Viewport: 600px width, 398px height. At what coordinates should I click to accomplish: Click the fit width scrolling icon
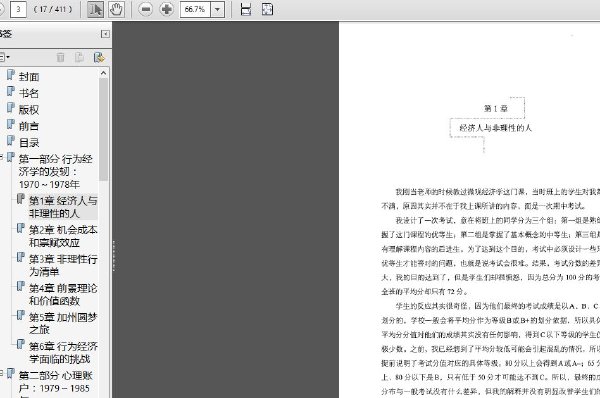tap(246, 9)
